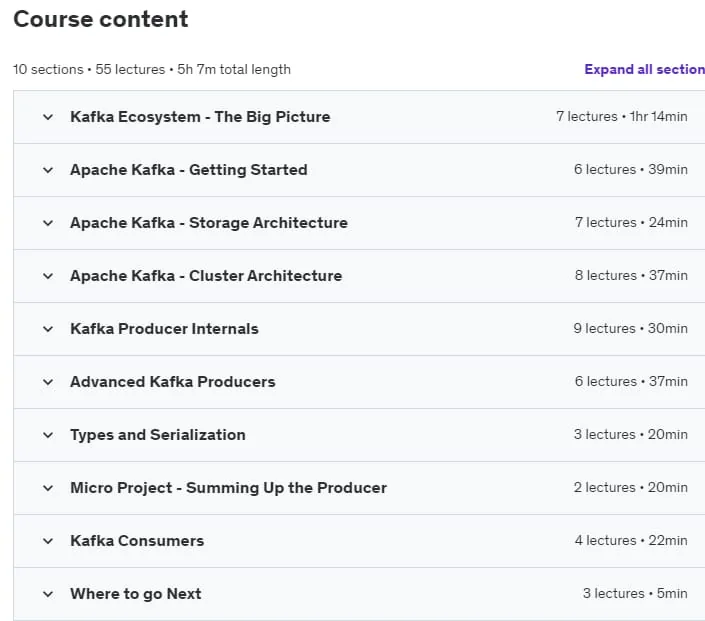The height and width of the screenshot is (621, 705).
Task: Expand the Kafka Ecosystem - The Big Picture chevron
Action: pos(48,117)
